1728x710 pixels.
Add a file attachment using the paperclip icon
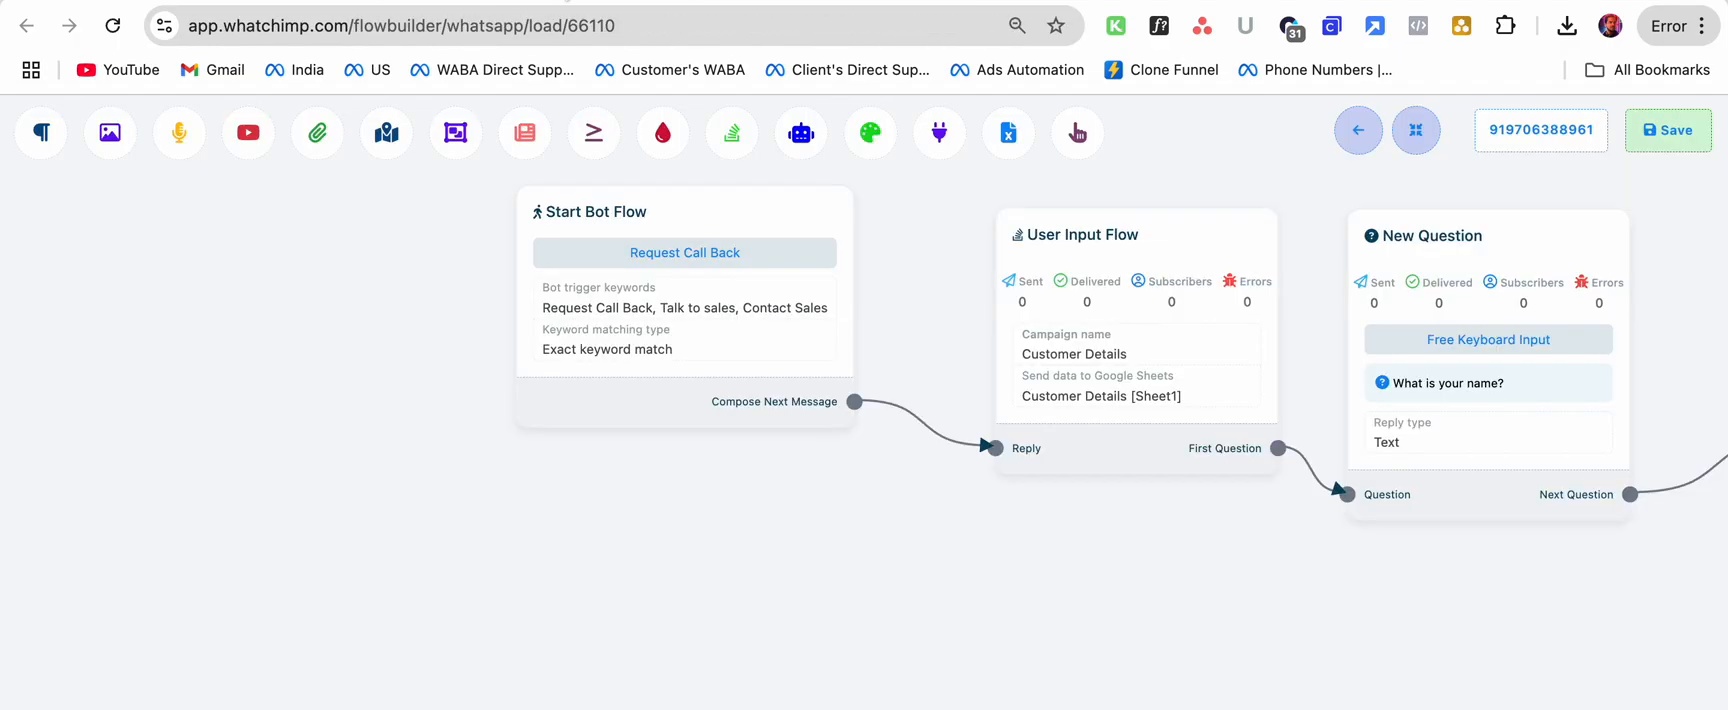pos(317,132)
